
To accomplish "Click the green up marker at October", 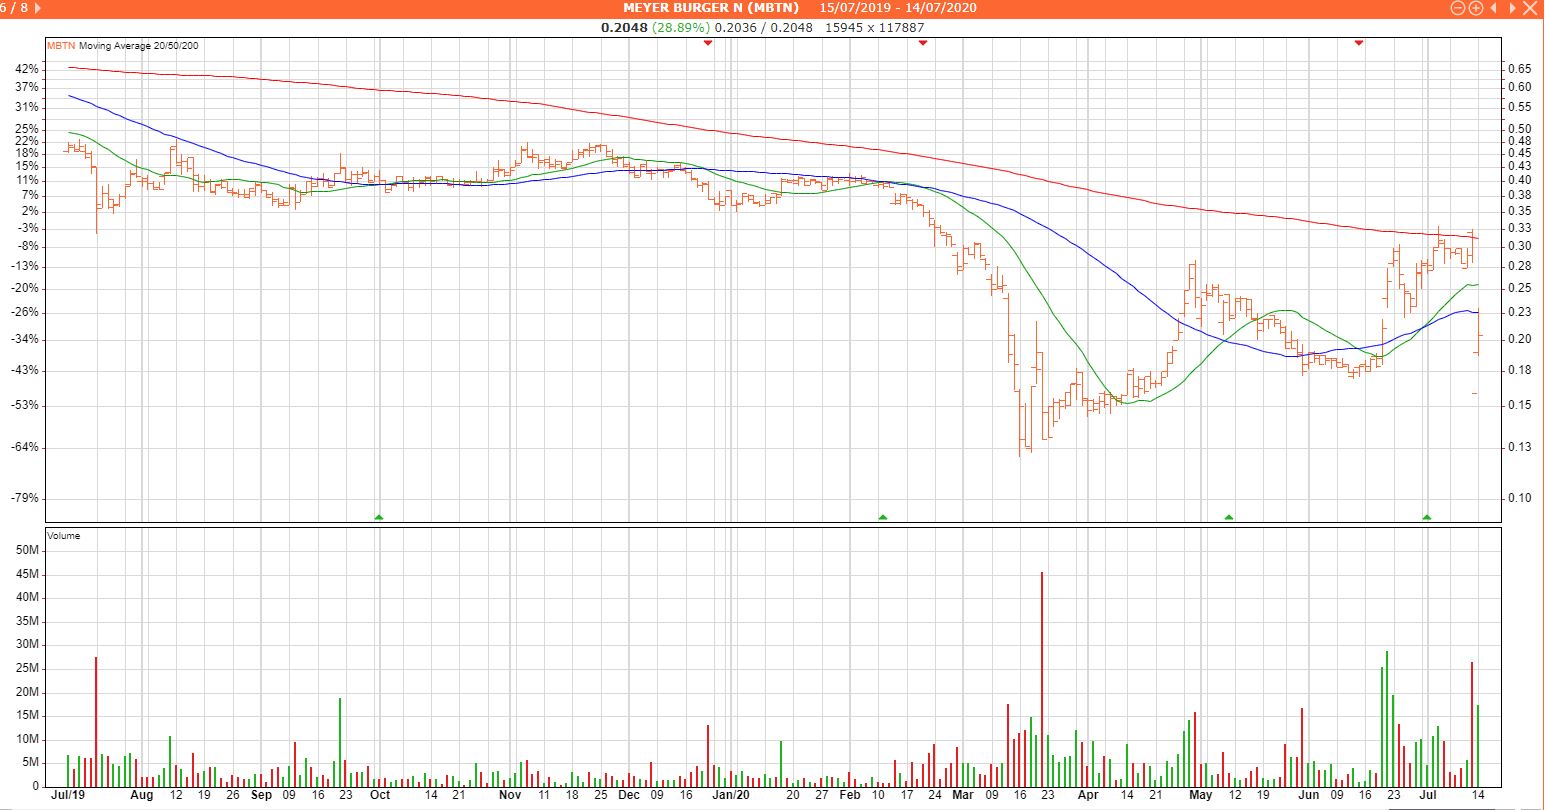I will (378, 517).
